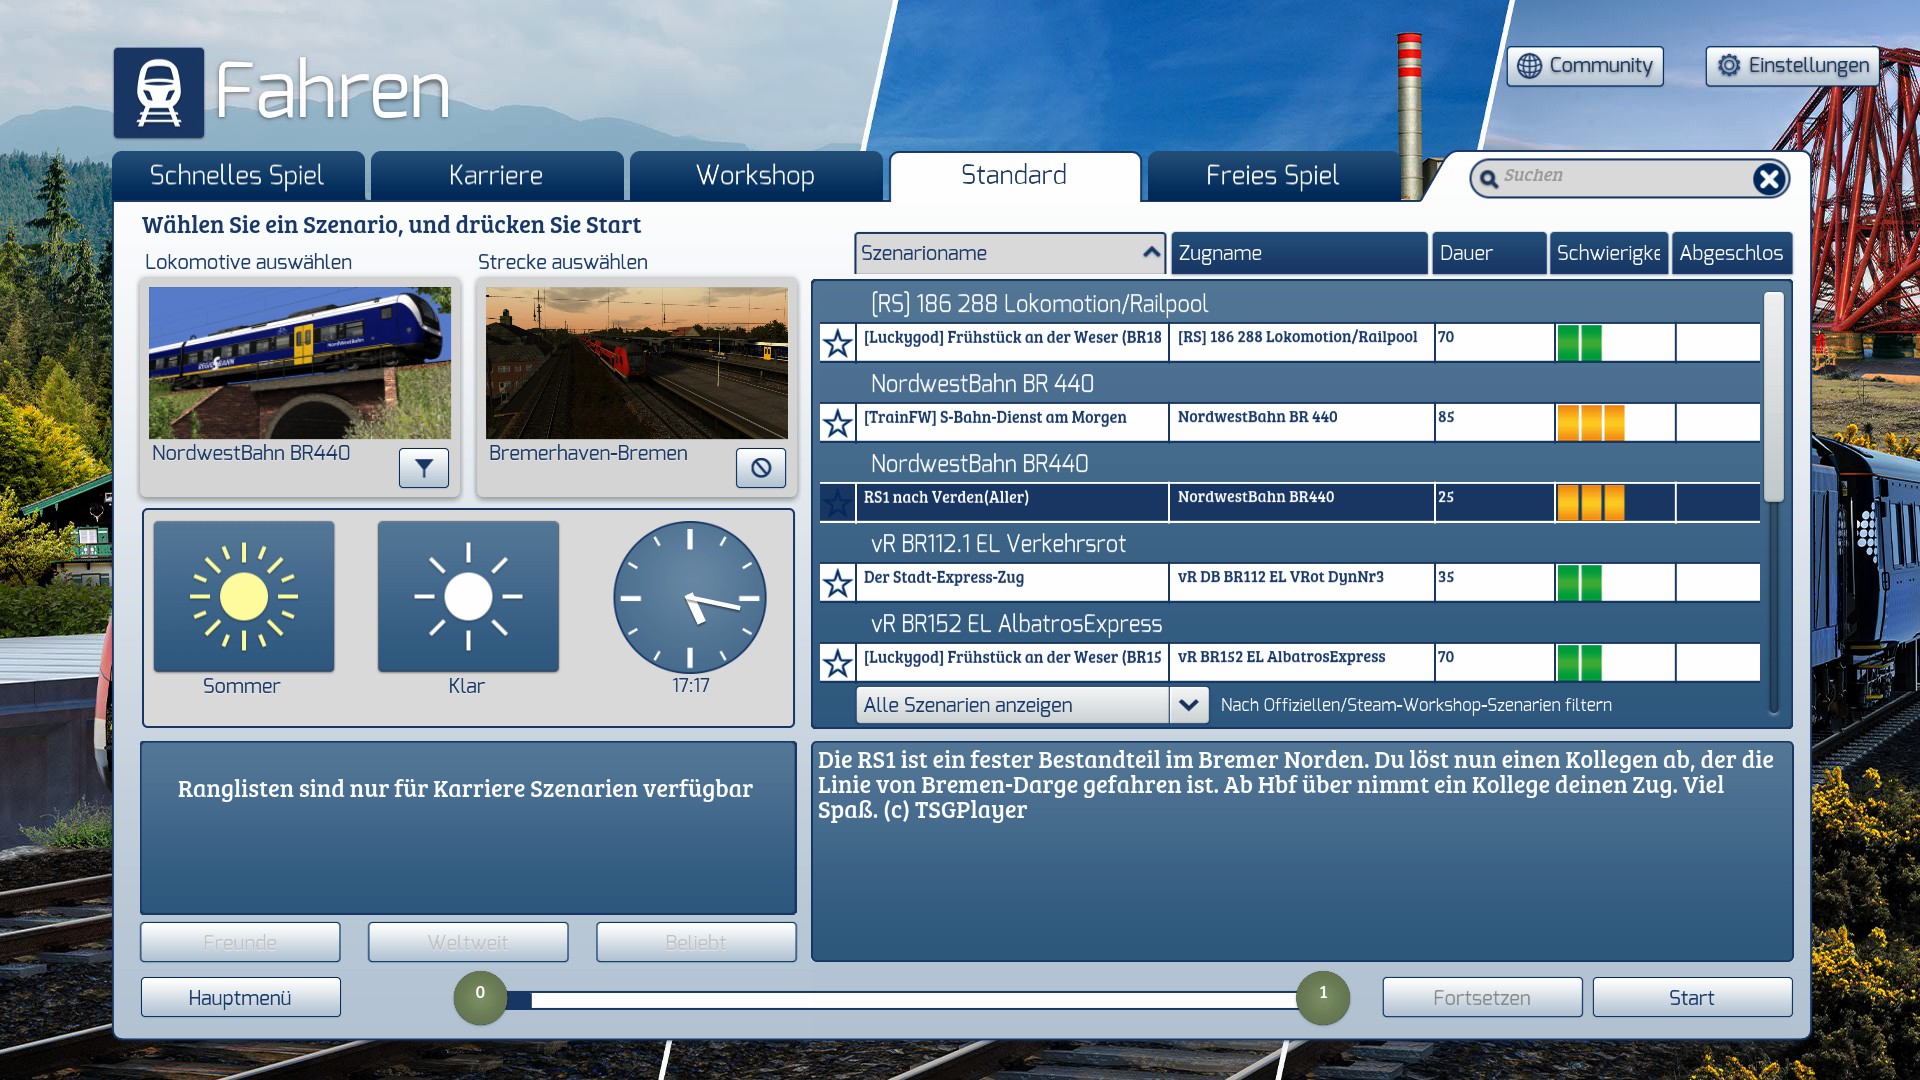This screenshot has height=1080, width=1920.
Task: Click the Sommer season sun icon
Action: [x=244, y=596]
